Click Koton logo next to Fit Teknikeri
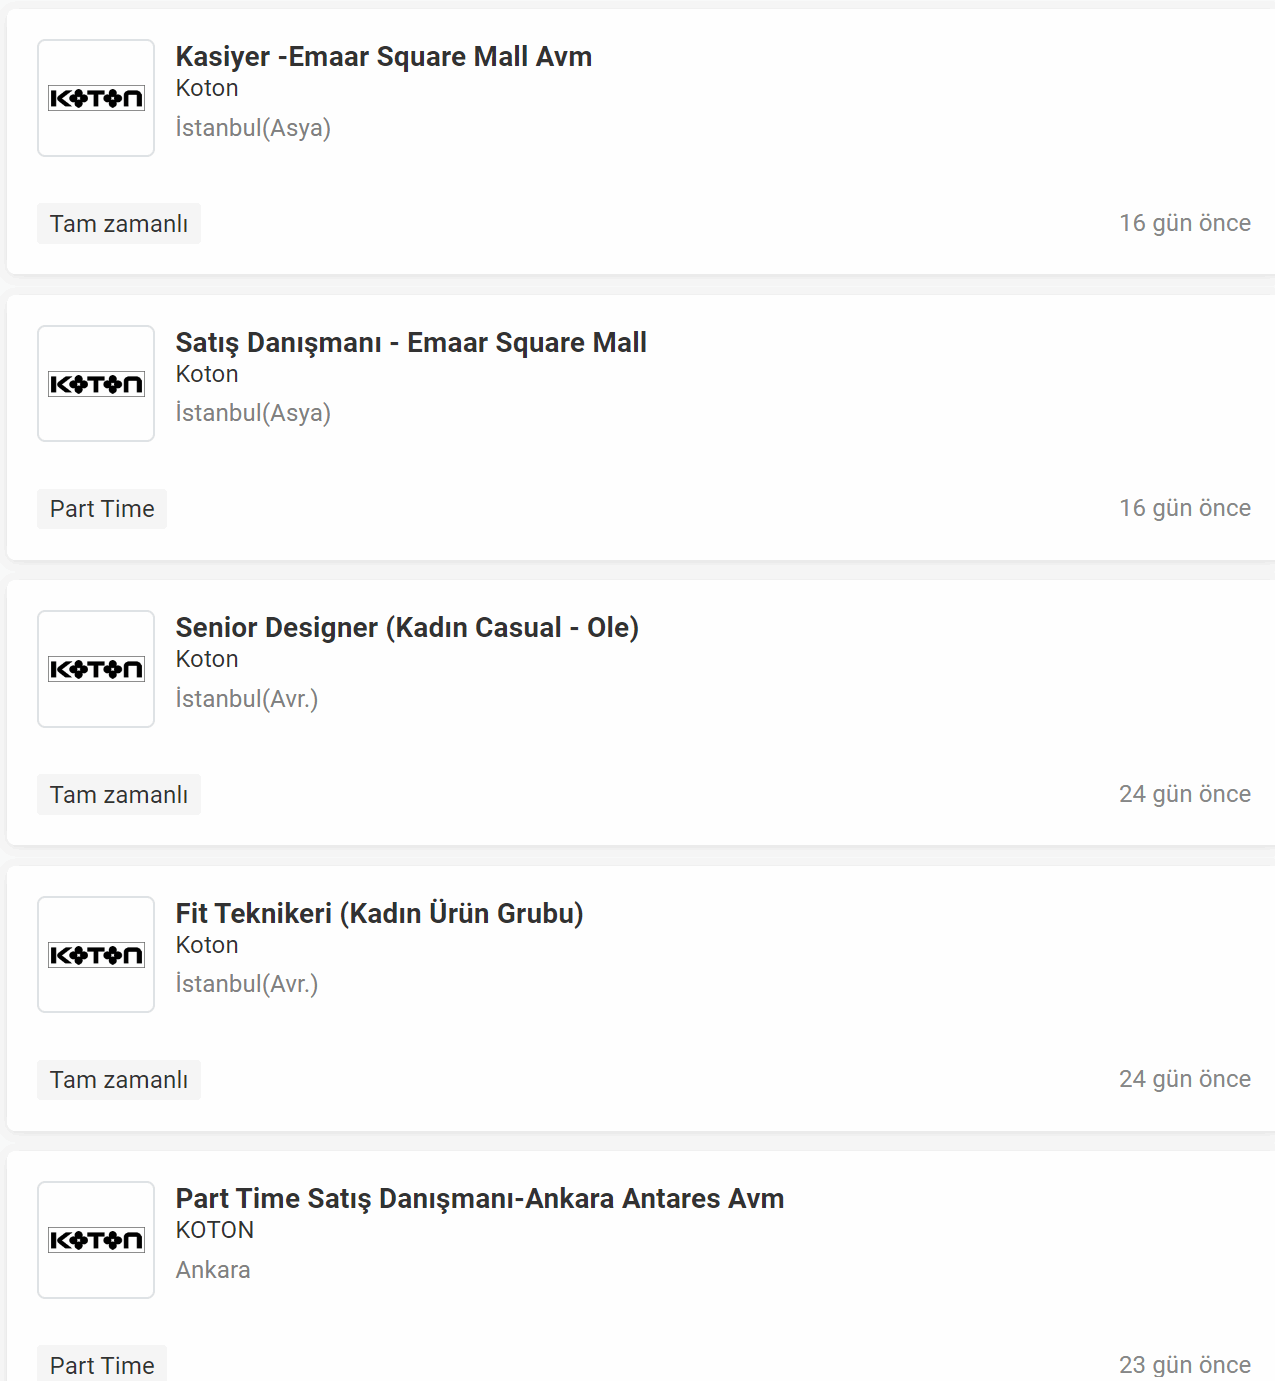This screenshot has height=1381, width=1275. pos(96,955)
